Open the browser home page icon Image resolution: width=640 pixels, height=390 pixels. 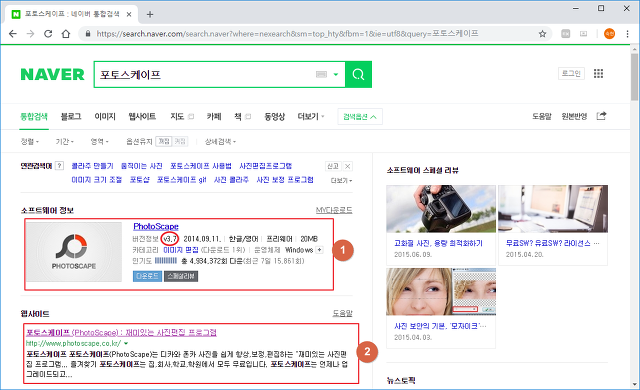click(66, 34)
